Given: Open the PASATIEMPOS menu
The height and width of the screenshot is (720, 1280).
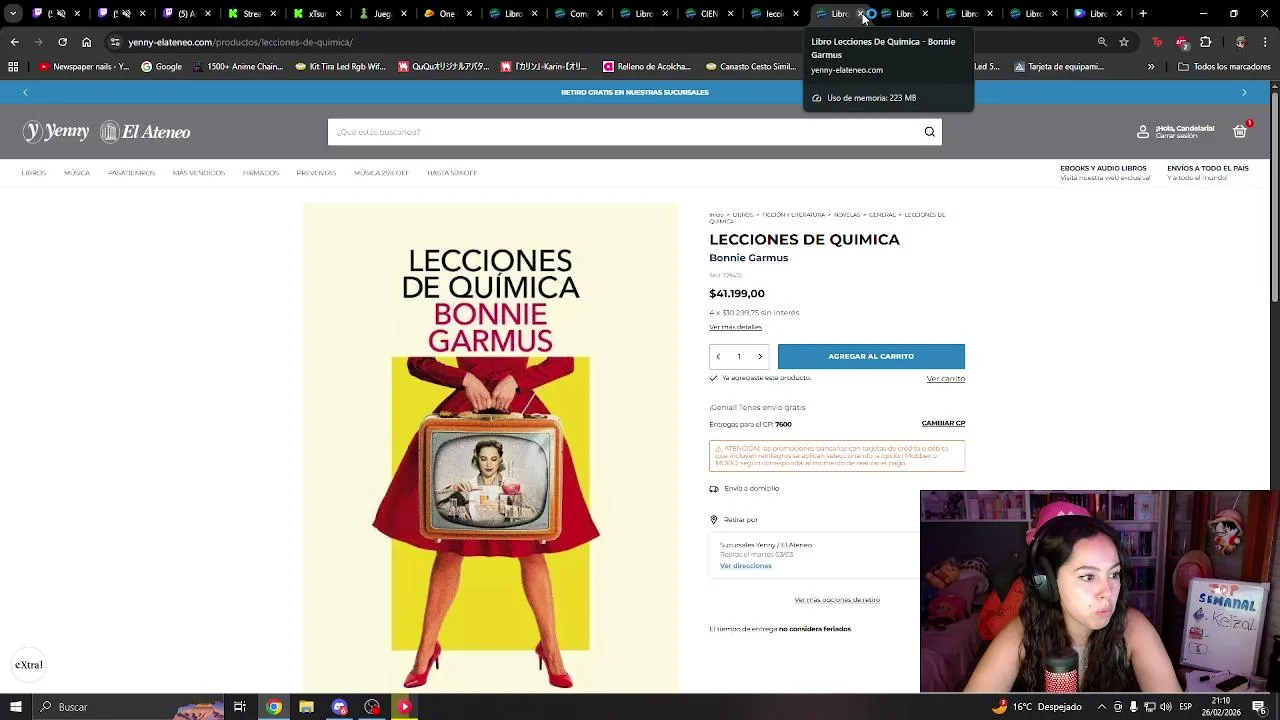Looking at the screenshot, I should tap(132, 173).
